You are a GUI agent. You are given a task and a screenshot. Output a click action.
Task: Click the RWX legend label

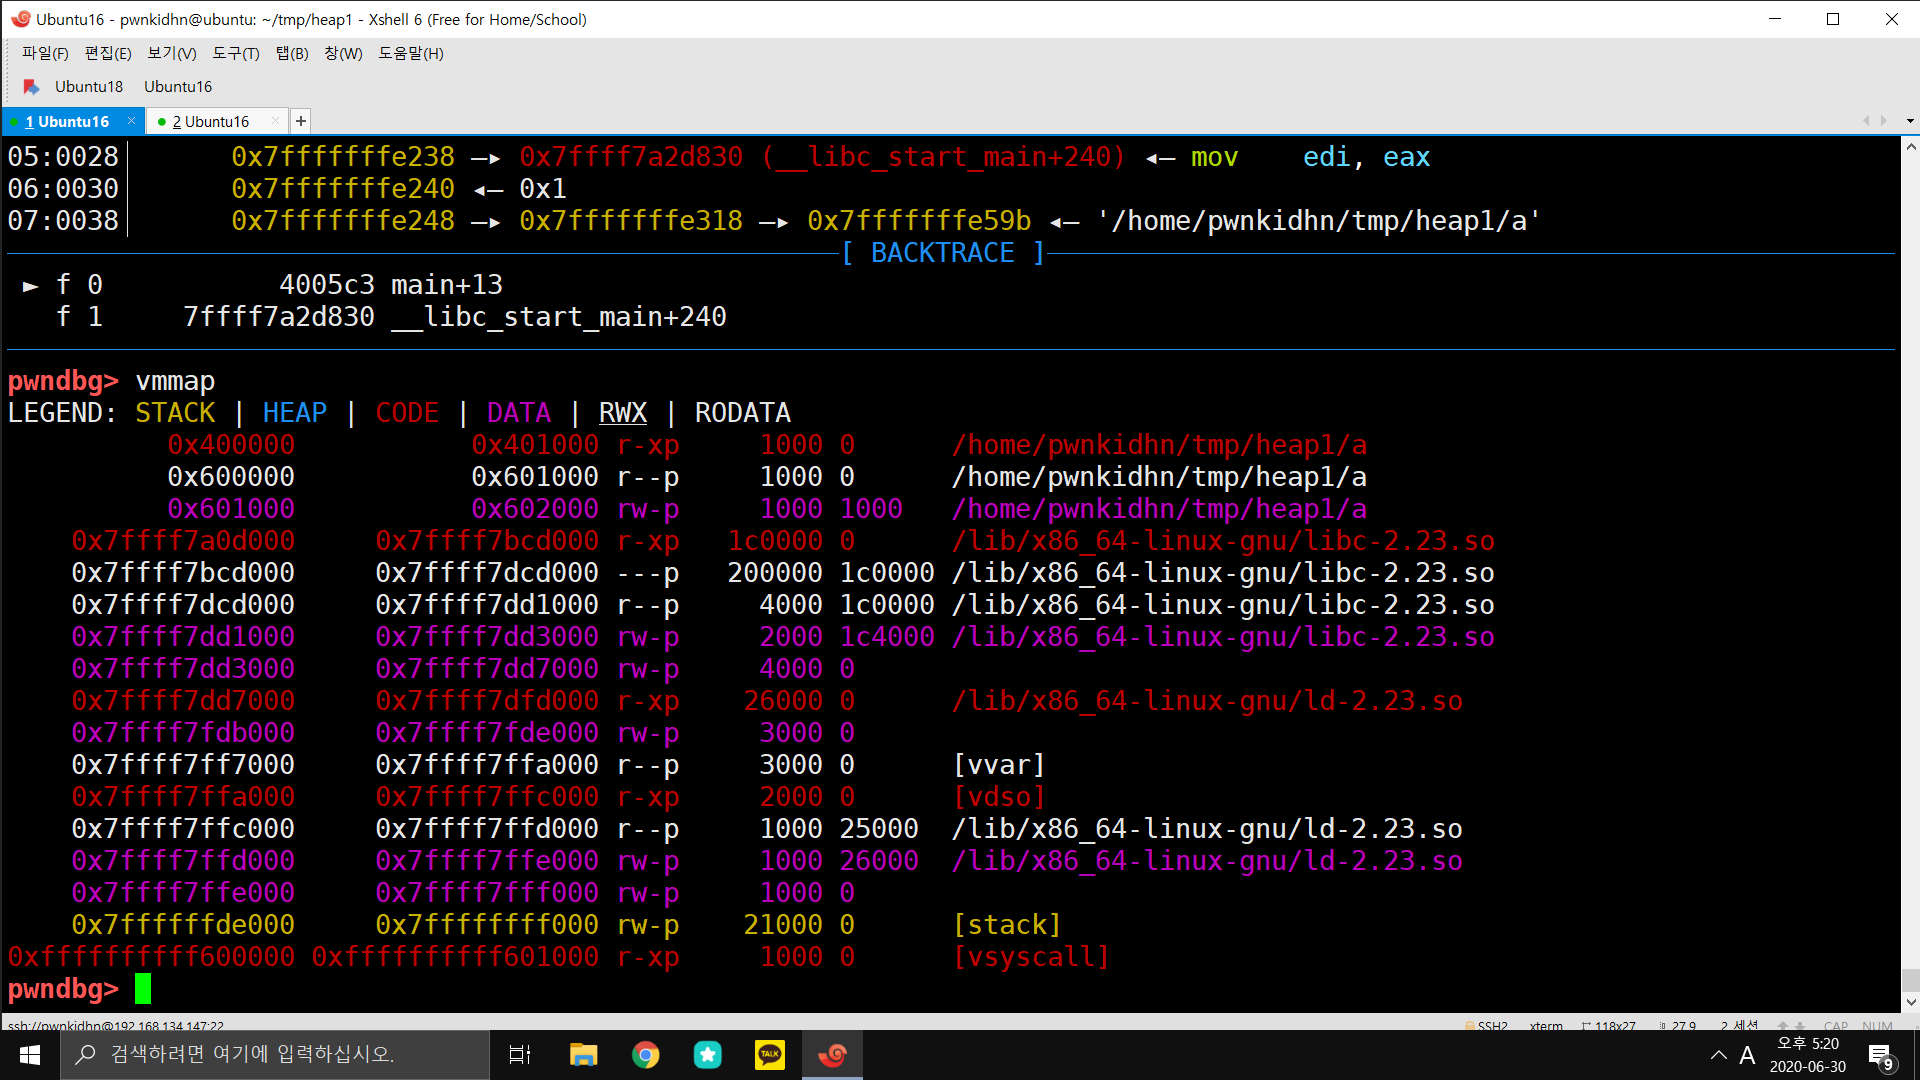click(622, 413)
